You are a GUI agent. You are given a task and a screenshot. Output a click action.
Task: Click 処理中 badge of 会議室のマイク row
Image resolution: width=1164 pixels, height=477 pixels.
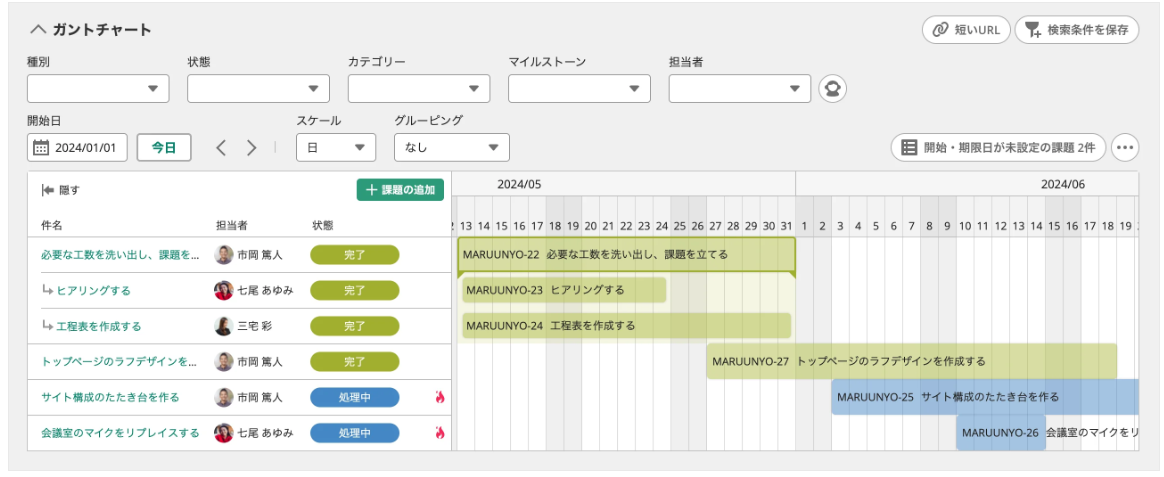pos(355,432)
